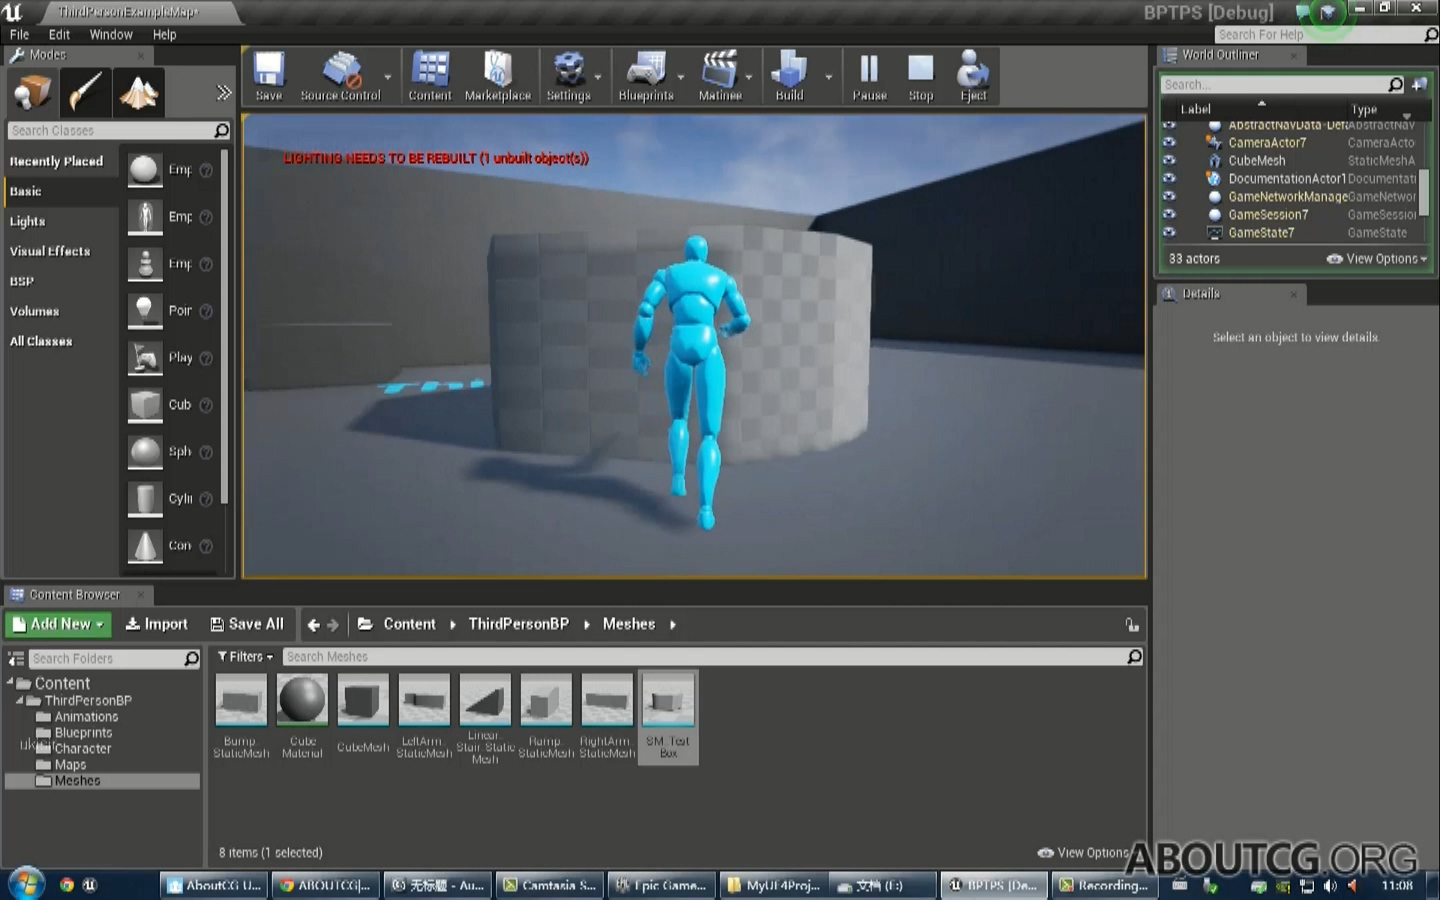
Task: Open Build options dropdown arrow
Action: 828,77
